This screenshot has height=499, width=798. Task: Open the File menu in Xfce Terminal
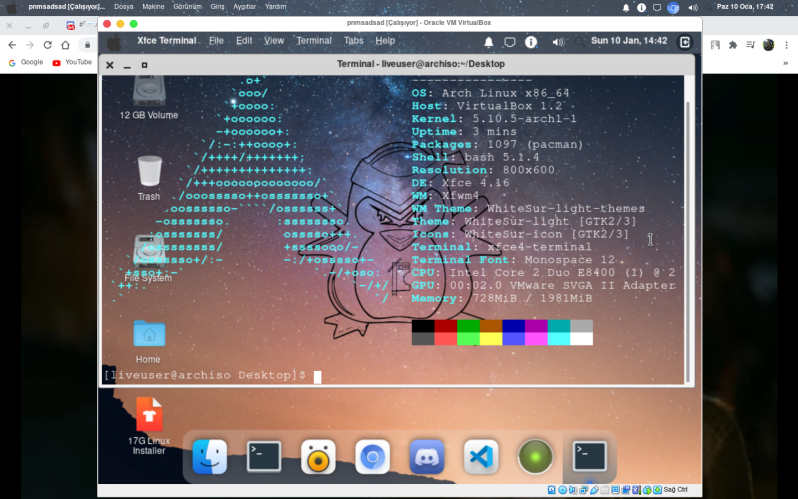point(216,41)
